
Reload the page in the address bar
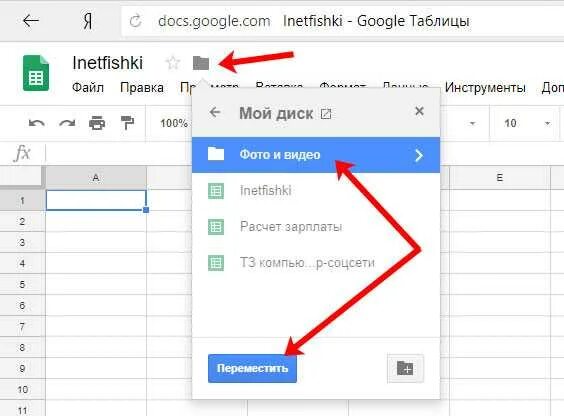click(135, 21)
